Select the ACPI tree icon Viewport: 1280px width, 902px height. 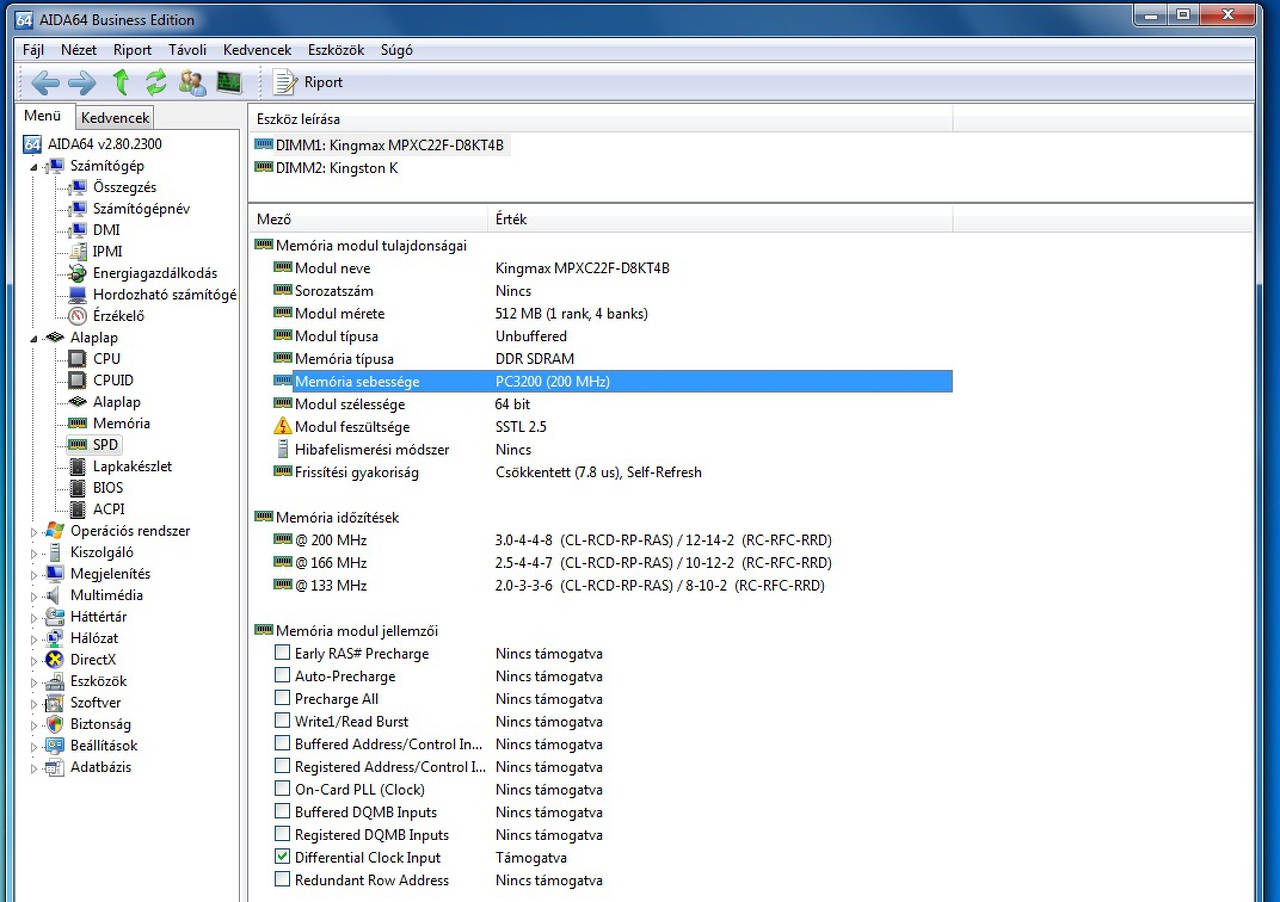(78, 509)
